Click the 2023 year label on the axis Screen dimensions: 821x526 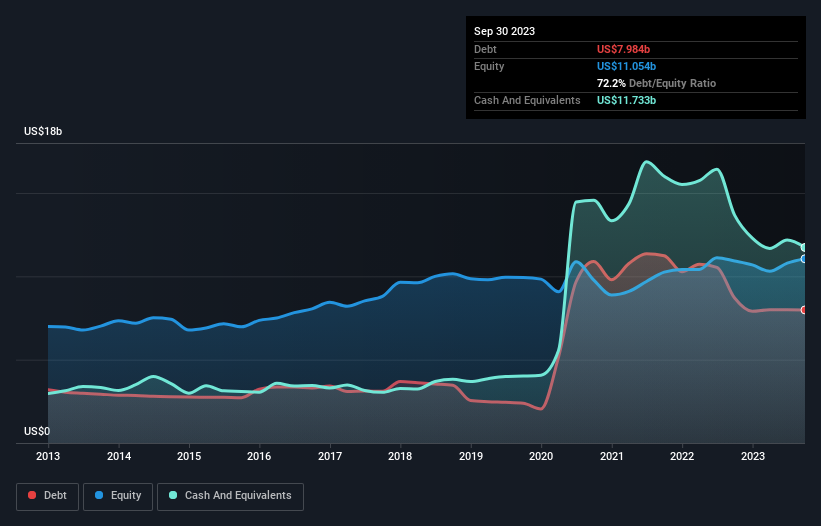tap(752, 456)
